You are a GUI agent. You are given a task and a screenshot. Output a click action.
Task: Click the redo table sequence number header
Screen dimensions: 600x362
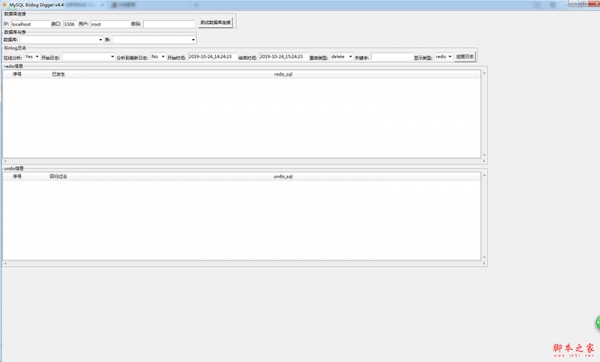17,74
